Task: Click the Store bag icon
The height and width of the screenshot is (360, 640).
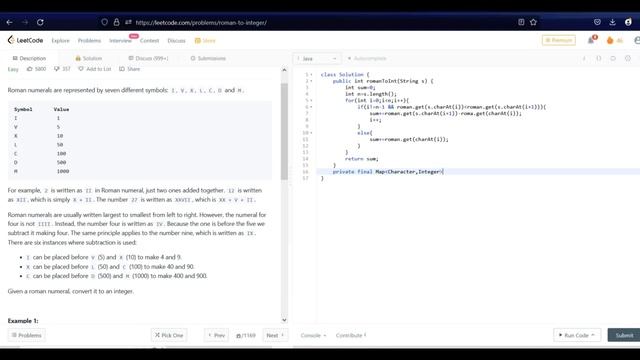Action: click(x=198, y=40)
